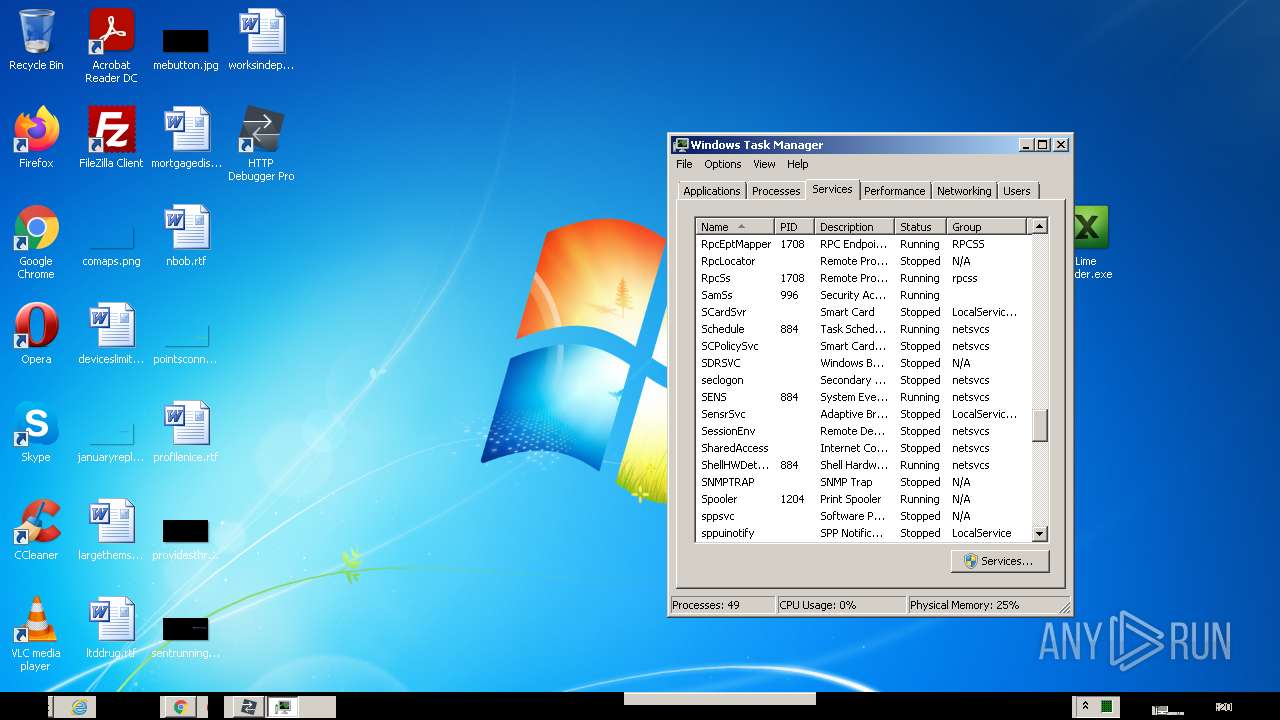Viewport: 1280px width, 720px height.
Task: Open the View menu in Task Manager
Action: pyautogui.click(x=764, y=164)
